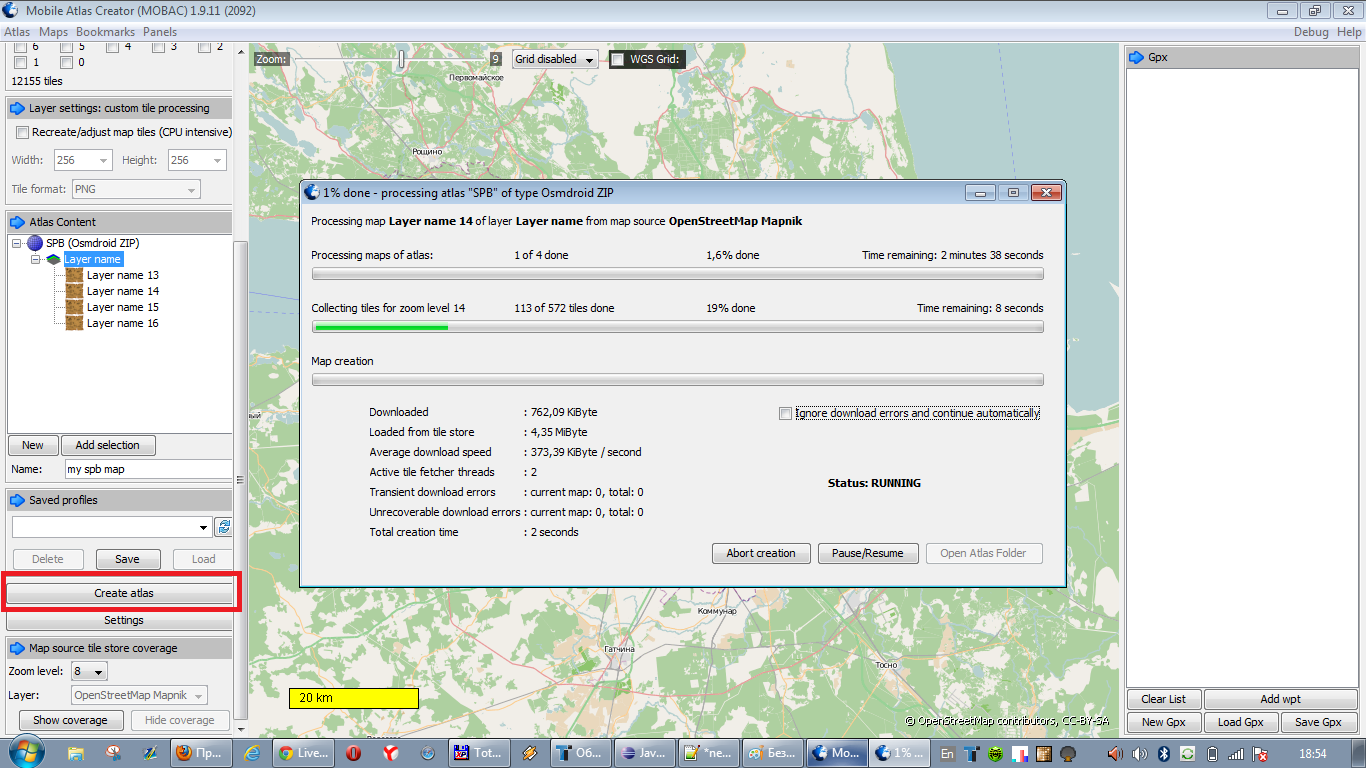Image resolution: width=1366 pixels, height=768 pixels.
Task: Open the Debug menu
Action: 1311,32
